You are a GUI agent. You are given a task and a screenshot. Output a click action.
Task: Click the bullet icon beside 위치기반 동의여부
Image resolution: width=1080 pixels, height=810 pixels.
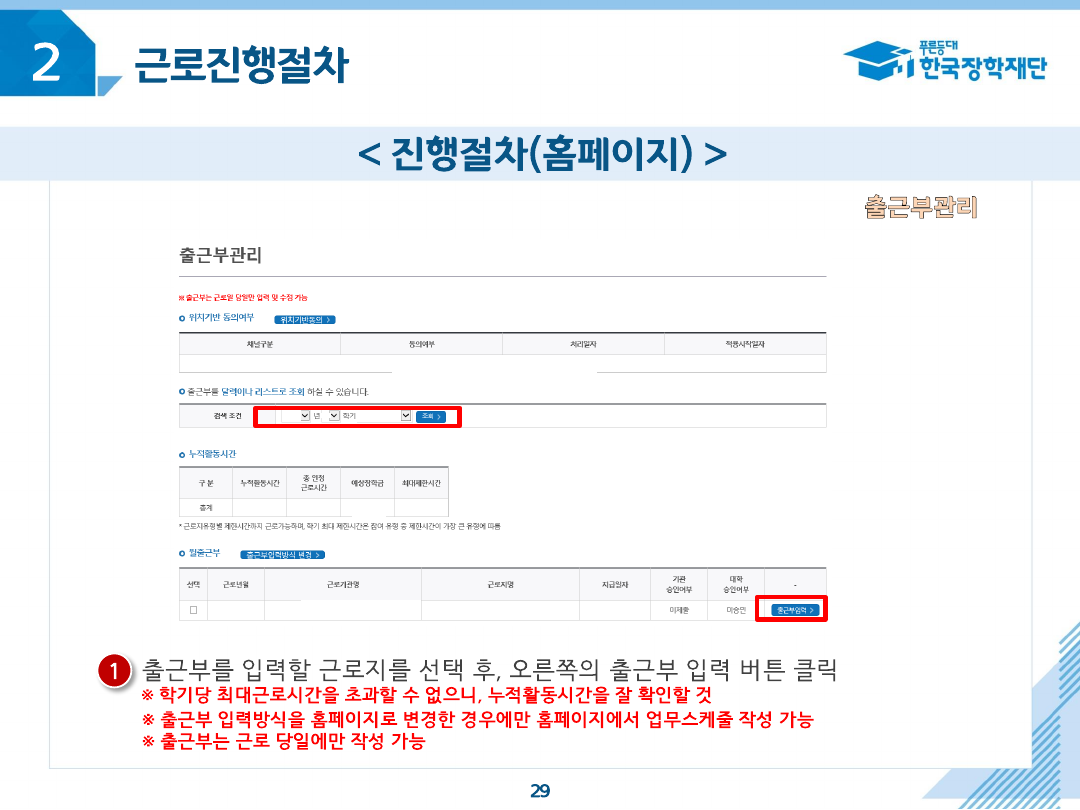click(x=182, y=318)
